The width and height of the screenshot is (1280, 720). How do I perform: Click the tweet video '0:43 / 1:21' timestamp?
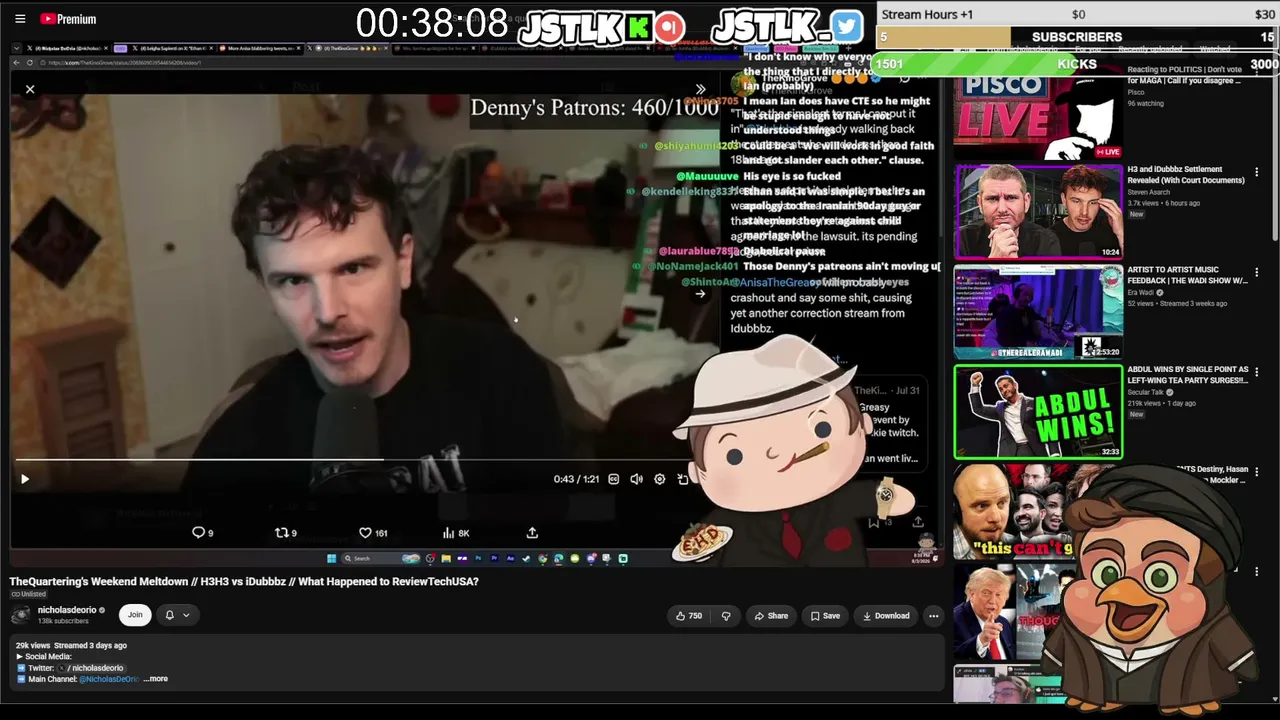(576, 479)
